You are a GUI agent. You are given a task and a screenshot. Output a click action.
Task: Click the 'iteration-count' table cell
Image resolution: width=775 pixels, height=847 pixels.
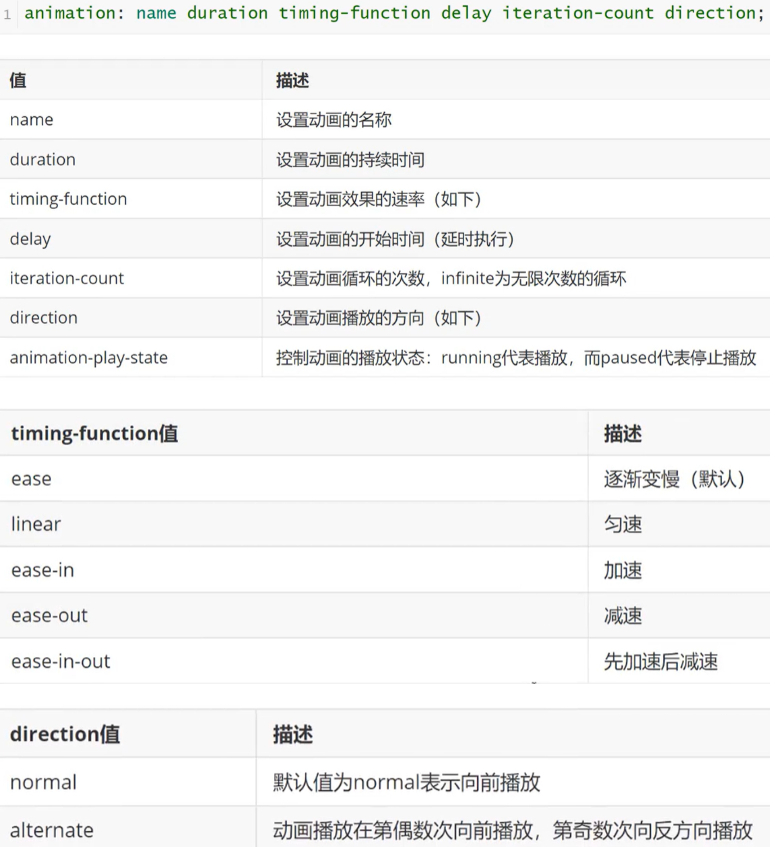click(x=67, y=278)
